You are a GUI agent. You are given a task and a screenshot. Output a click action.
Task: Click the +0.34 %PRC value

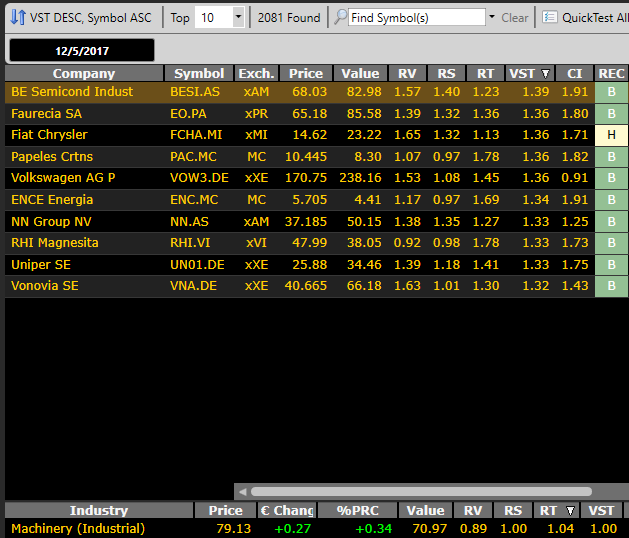(373, 529)
